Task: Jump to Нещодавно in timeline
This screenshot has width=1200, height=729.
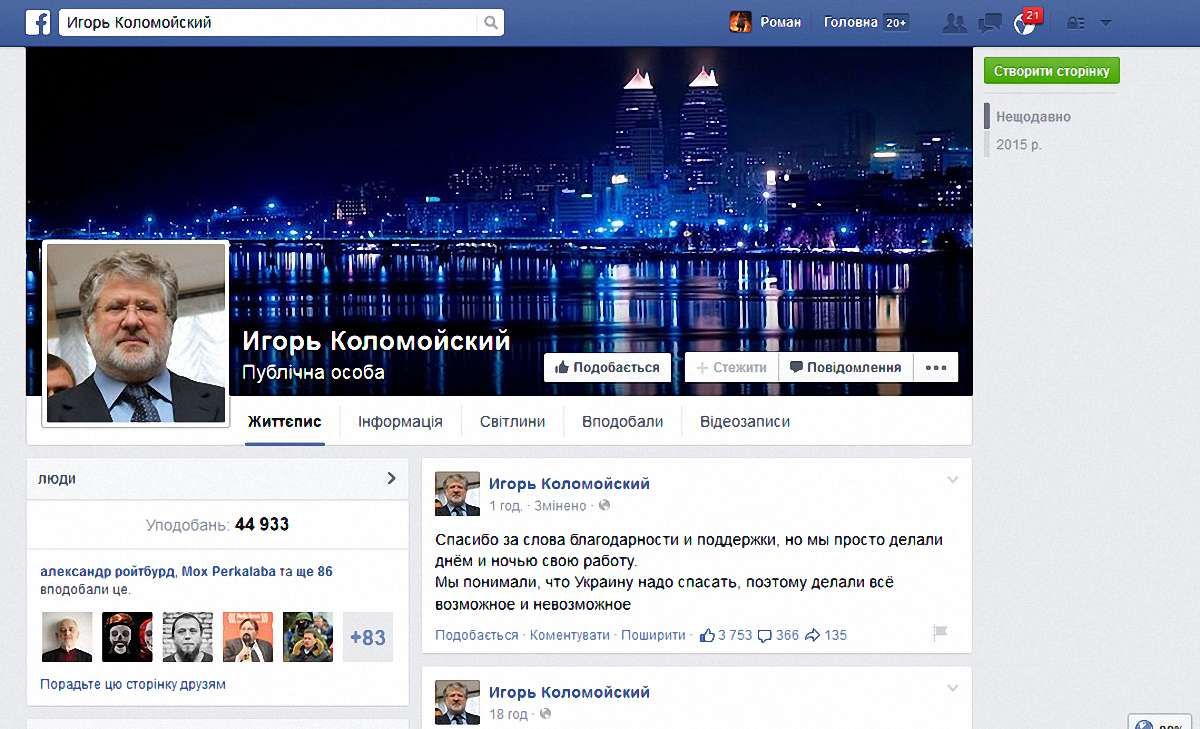Action: coord(1033,117)
